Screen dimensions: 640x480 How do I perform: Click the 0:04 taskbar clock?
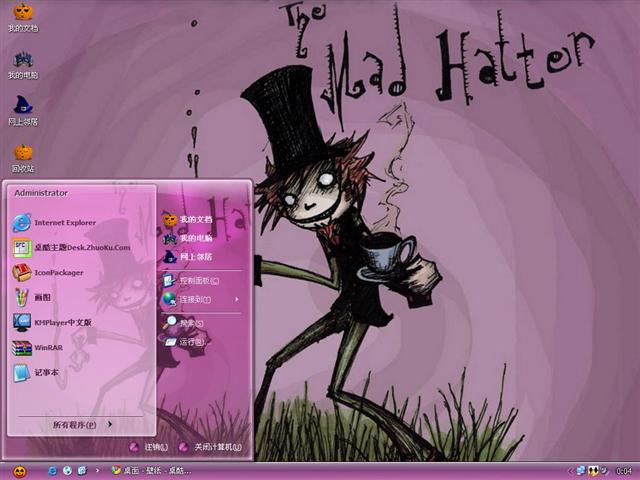click(624, 471)
